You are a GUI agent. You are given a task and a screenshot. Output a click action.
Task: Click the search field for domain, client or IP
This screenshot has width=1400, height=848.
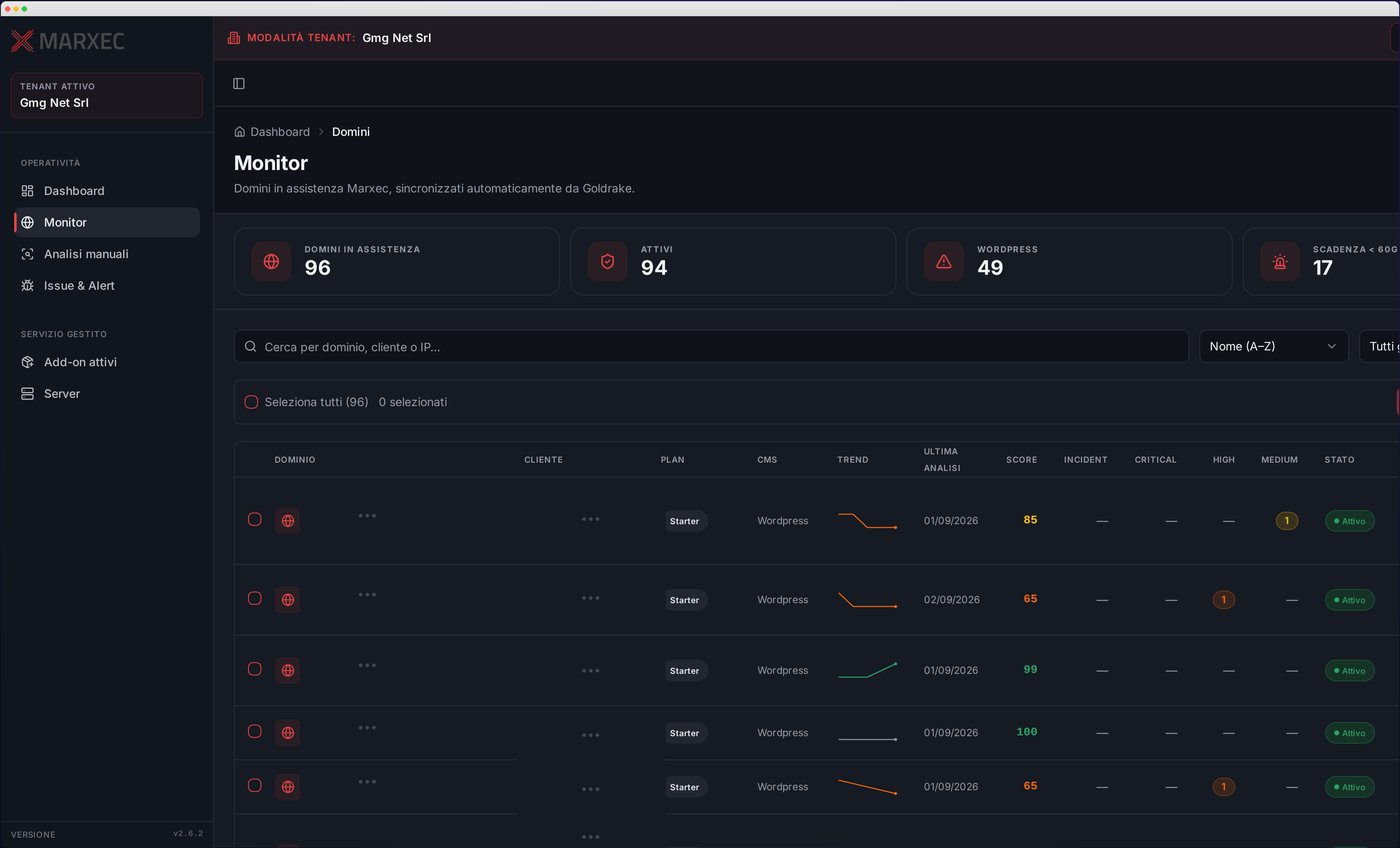pyautogui.click(x=711, y=347)
